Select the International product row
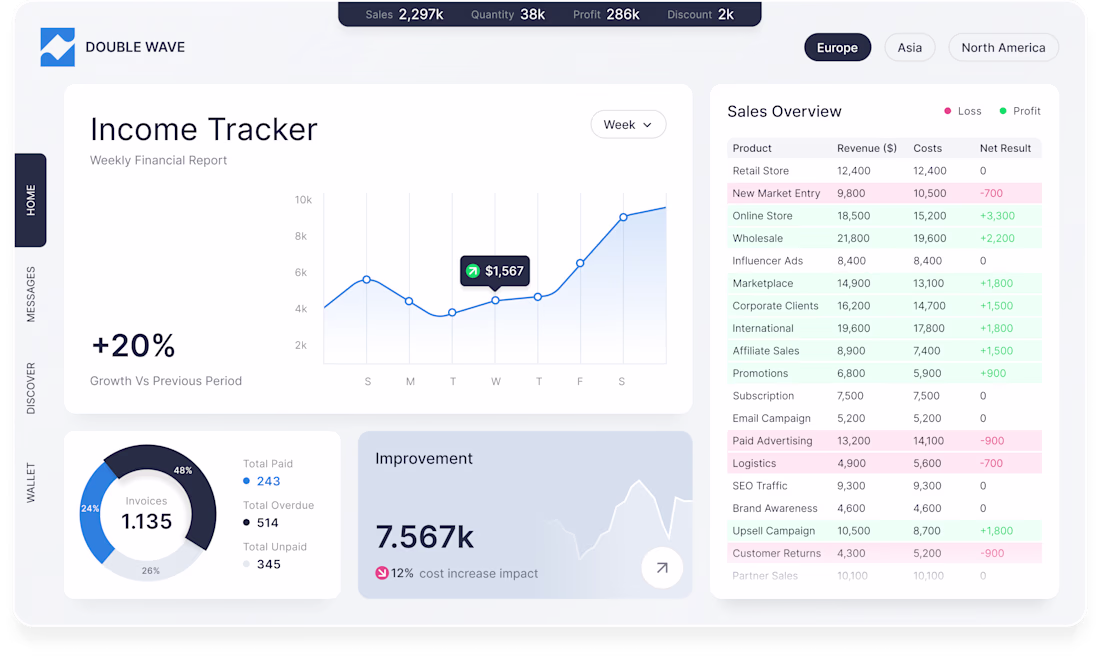Image resolution: width=1100 pixels, height=656 pixels. 884,328
